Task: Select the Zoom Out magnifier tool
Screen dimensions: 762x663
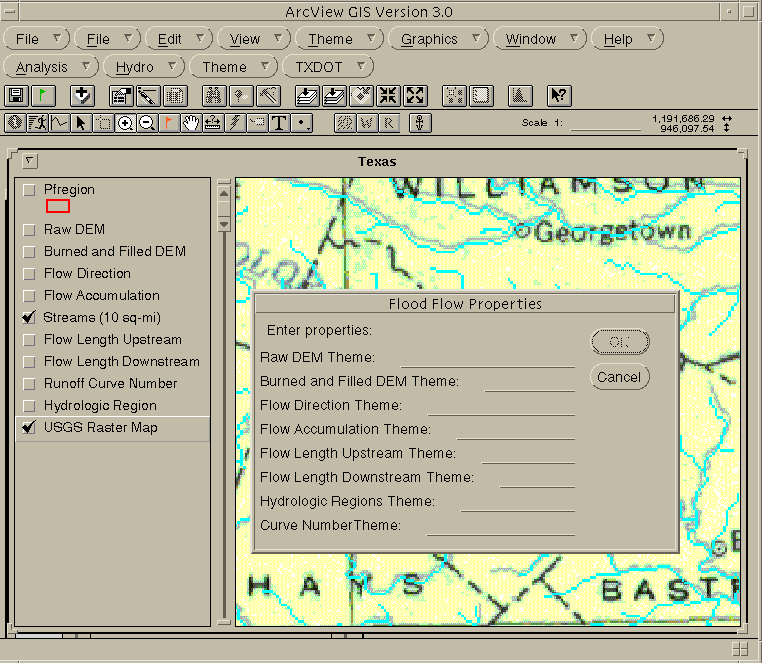Action: pyautogui.click(x=146, y=123)
